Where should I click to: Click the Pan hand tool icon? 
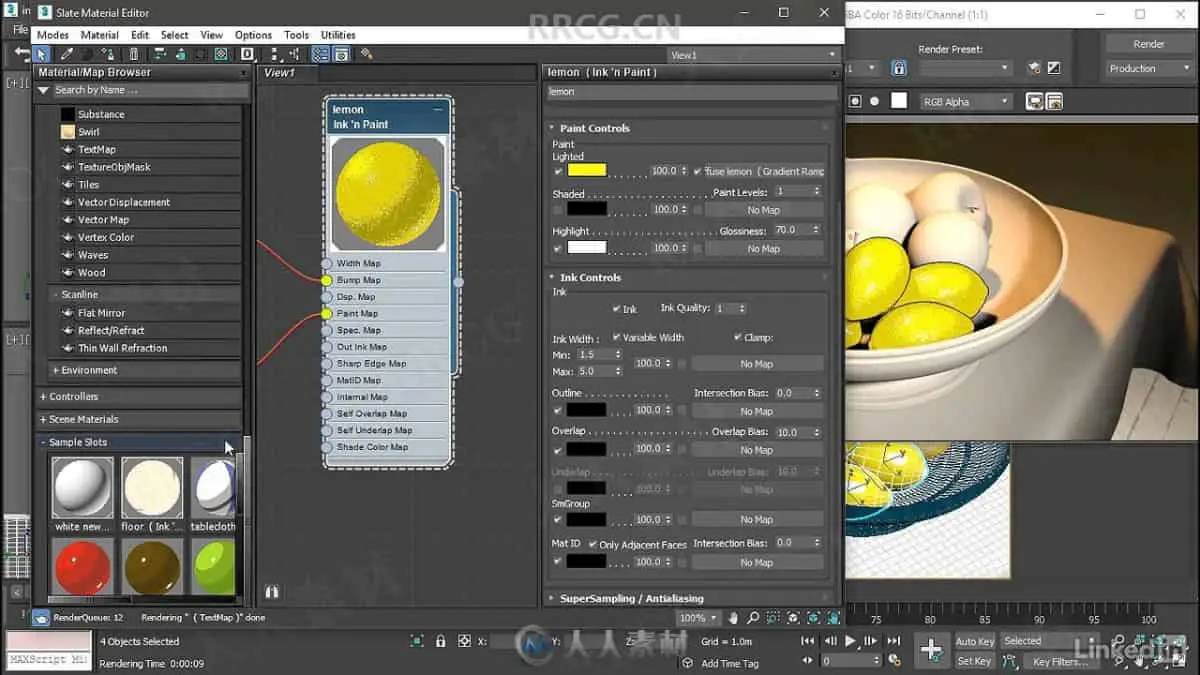[x=733, y=618]
